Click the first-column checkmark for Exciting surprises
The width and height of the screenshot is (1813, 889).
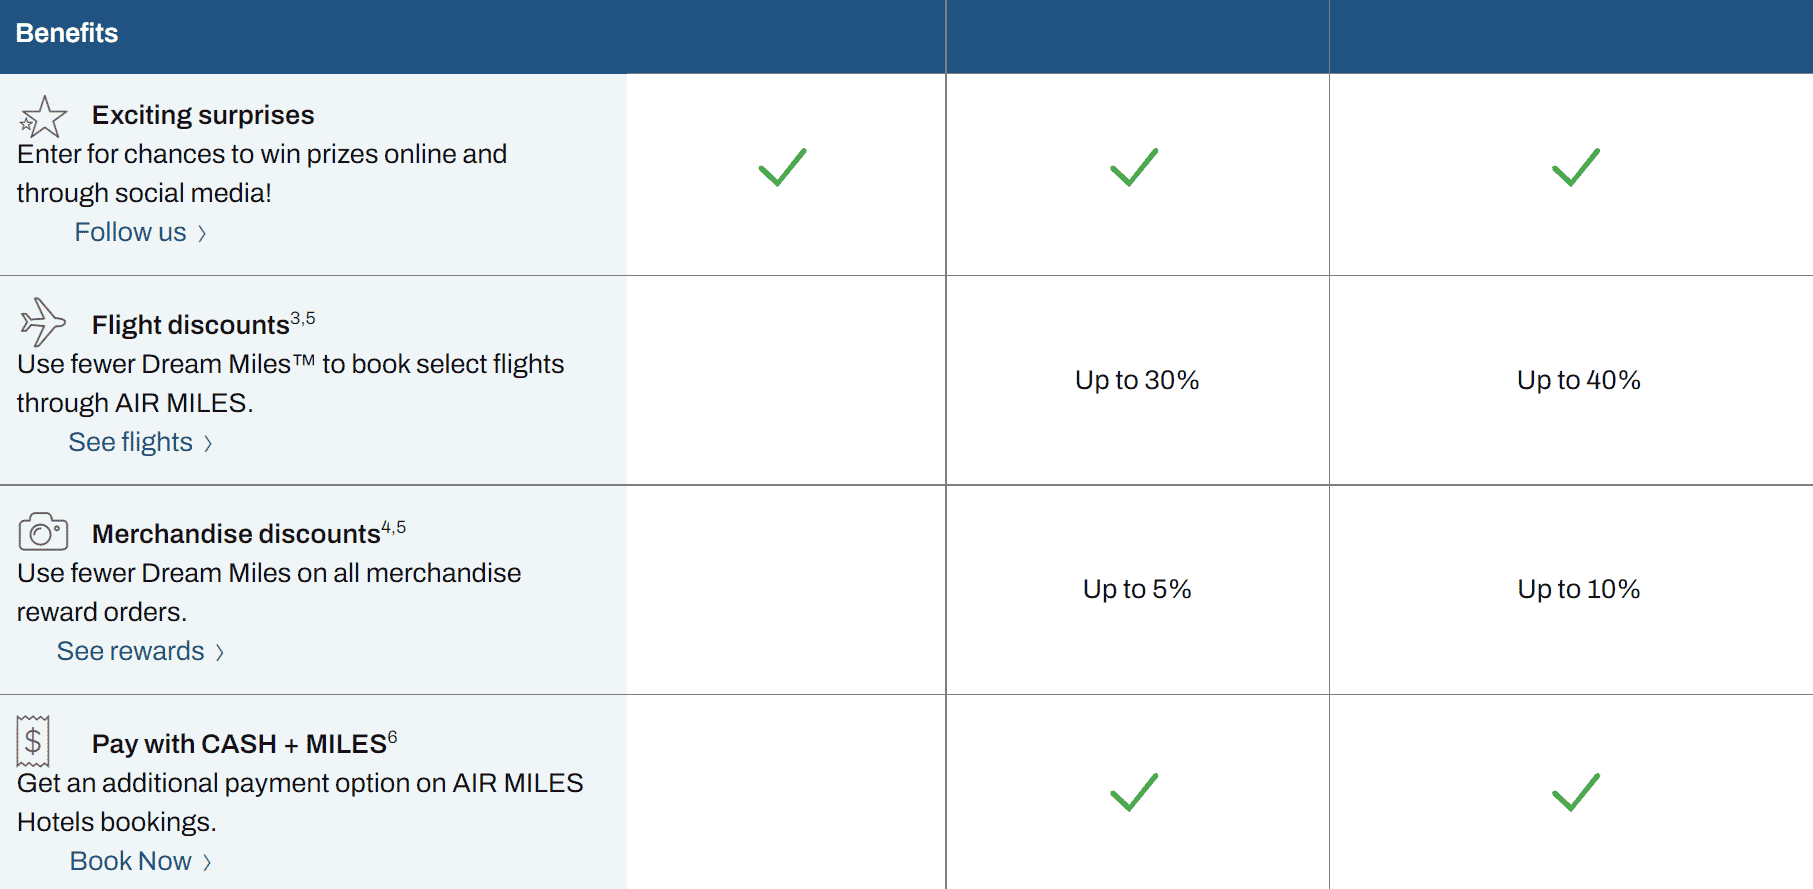click(x=782, y=167)
